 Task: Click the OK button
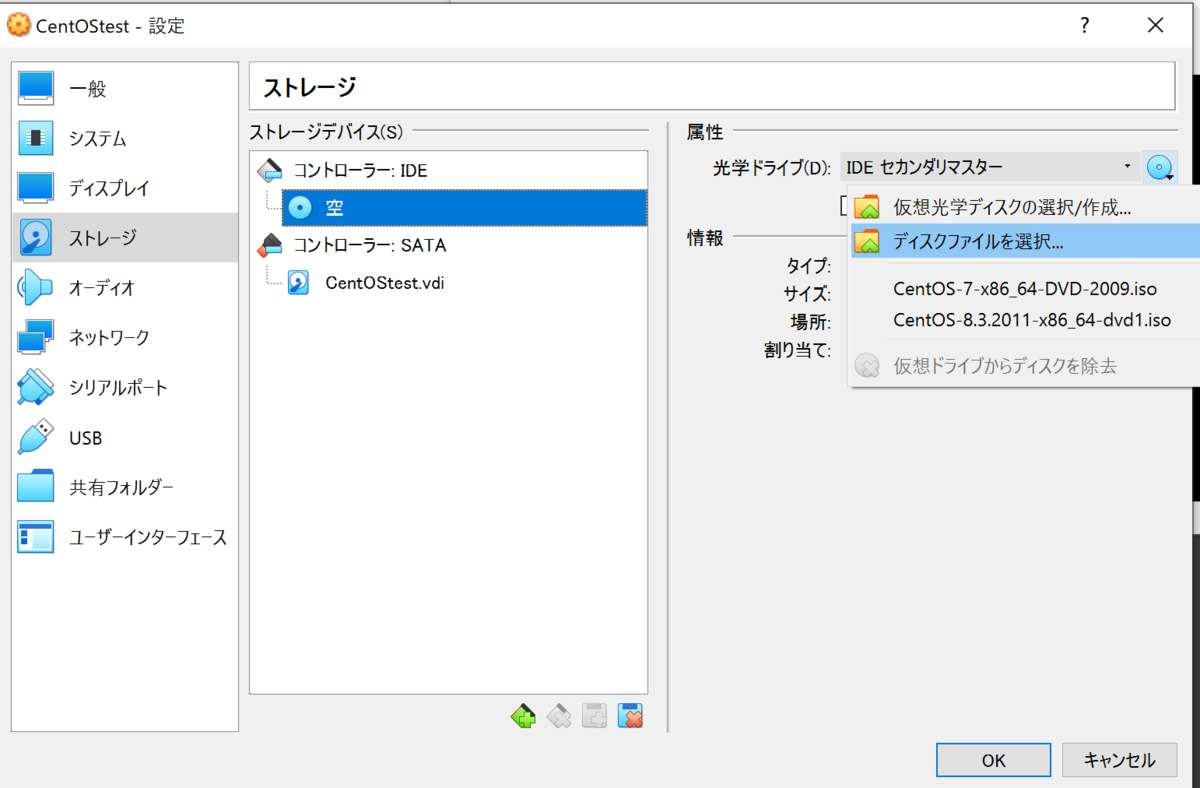(993, 760)
